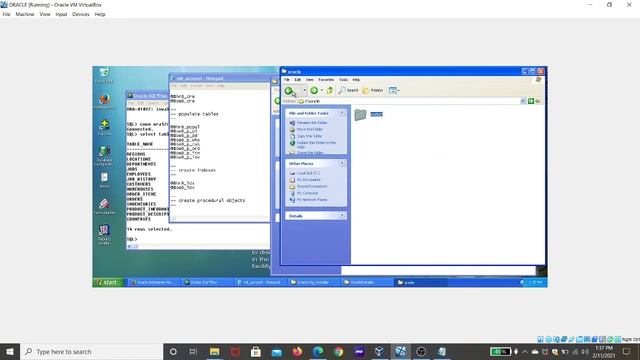The width and height of the screenshot is (640, 360).
Task: Click the XP Start button
Action: [107, 282]
